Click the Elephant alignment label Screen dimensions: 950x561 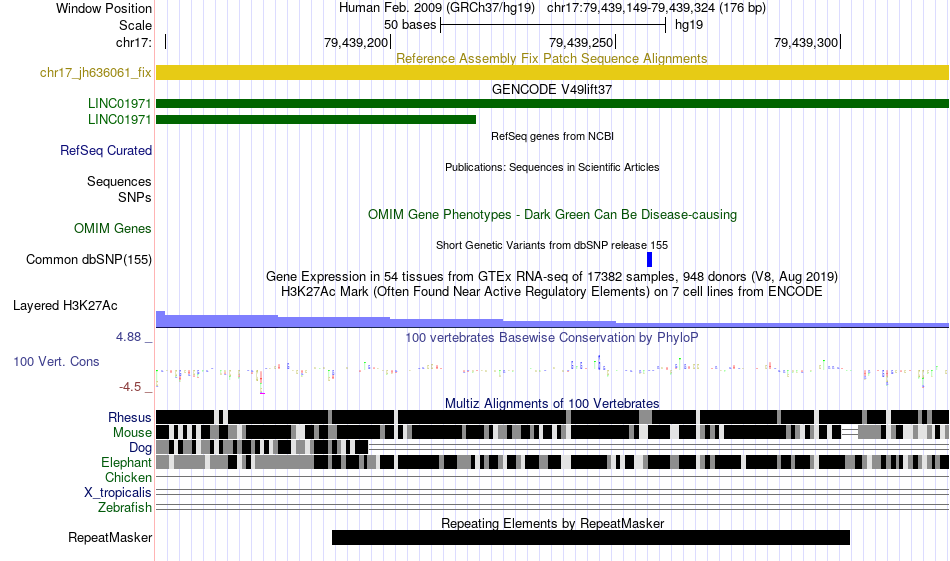coord(126,462)
